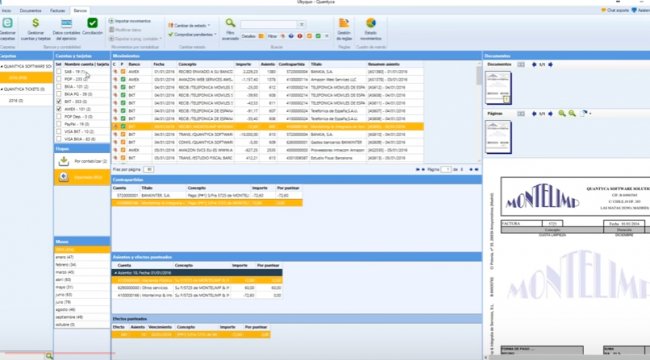Image resolution: width=650 pixels, height=360 pixels.
Task: Check the POP - 233 account checkbox
Action: [x=58, y=79]
